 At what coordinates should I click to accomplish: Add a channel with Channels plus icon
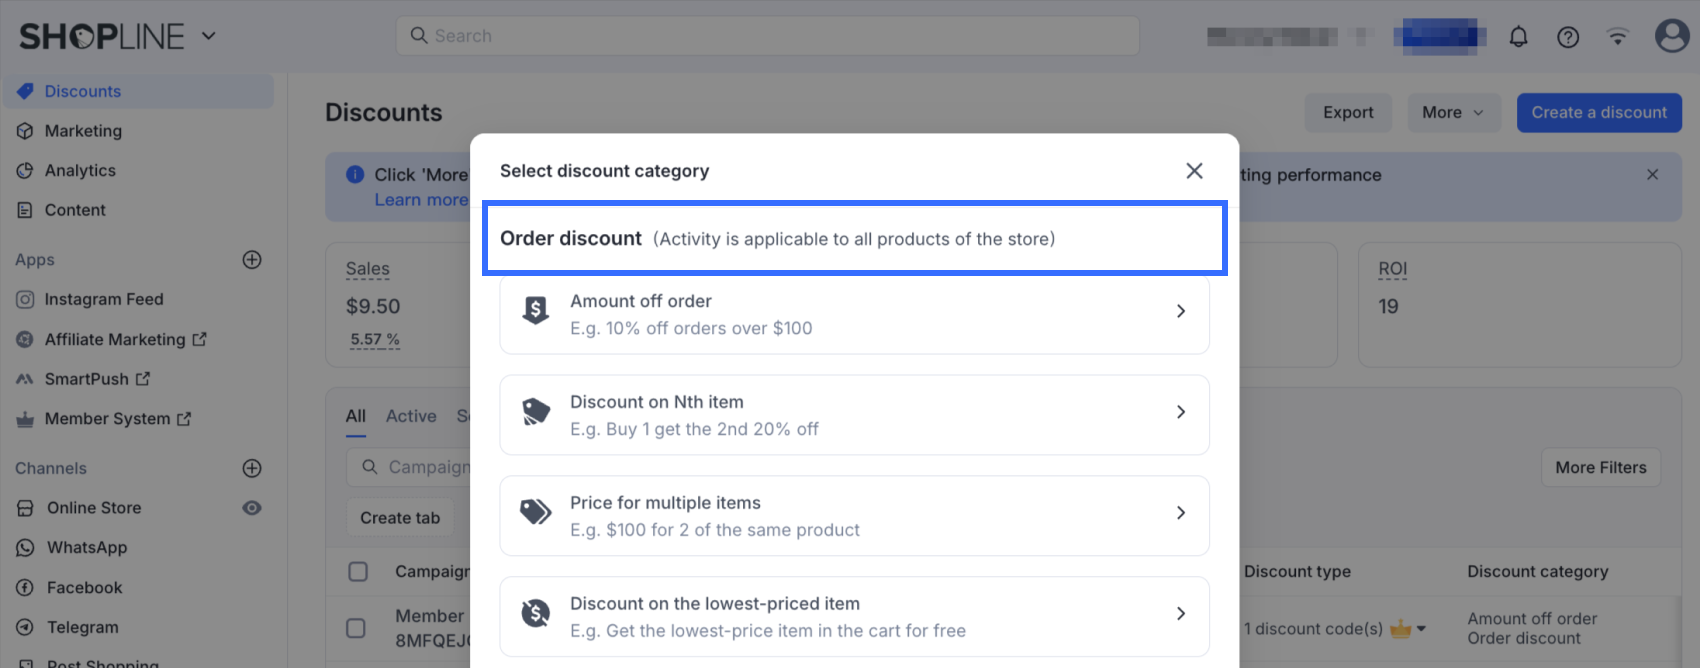[252, 468]
